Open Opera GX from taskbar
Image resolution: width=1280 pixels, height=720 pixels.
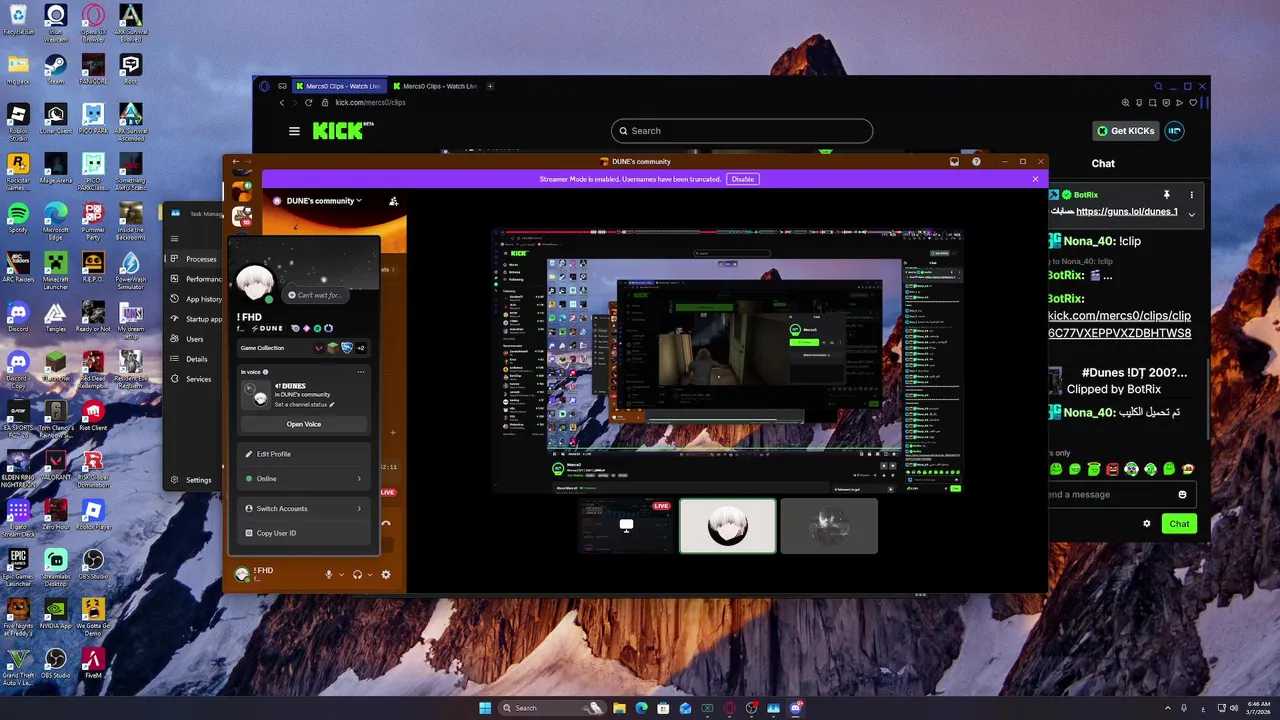point(730,708)
